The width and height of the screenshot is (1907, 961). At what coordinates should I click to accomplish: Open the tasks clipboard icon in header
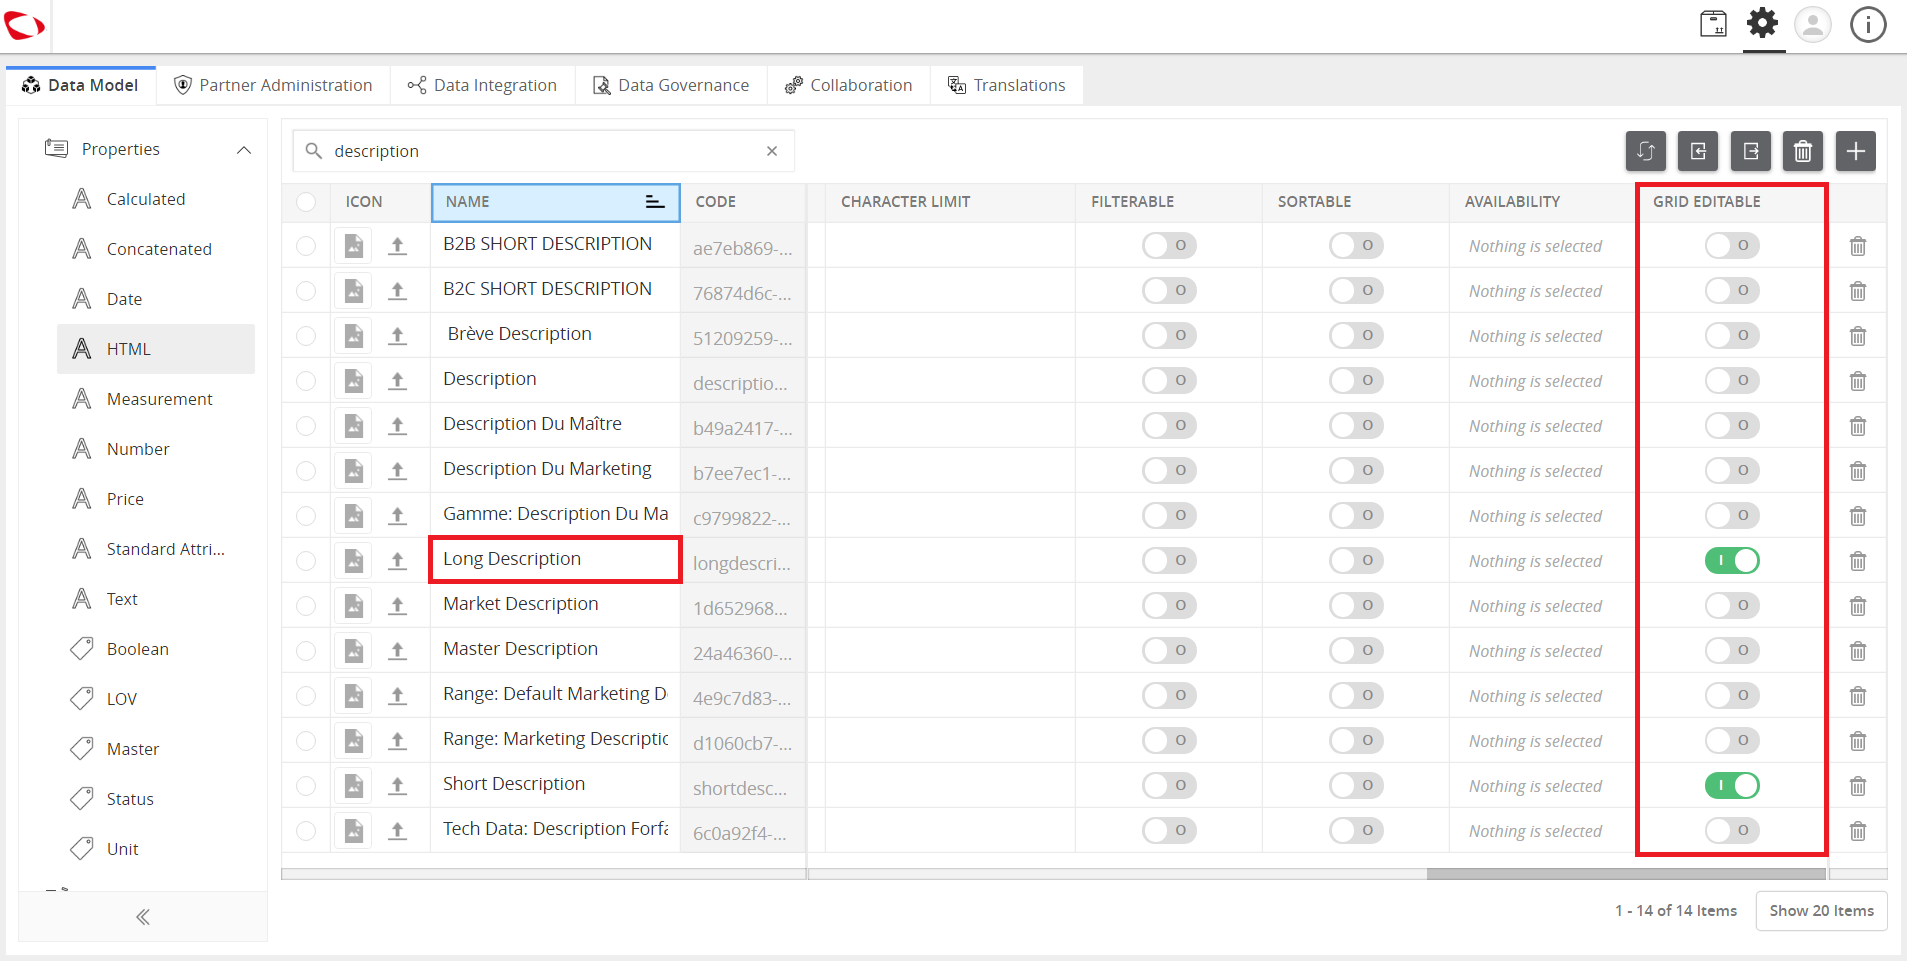1713,24
